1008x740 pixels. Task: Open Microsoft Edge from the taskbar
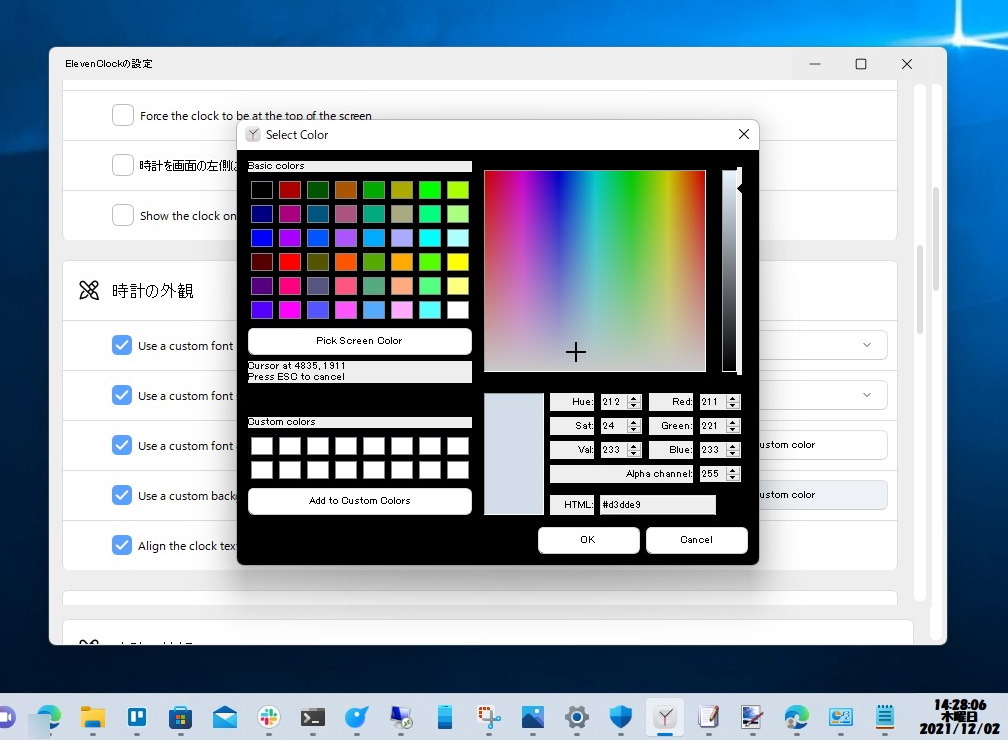coord(49,716)
